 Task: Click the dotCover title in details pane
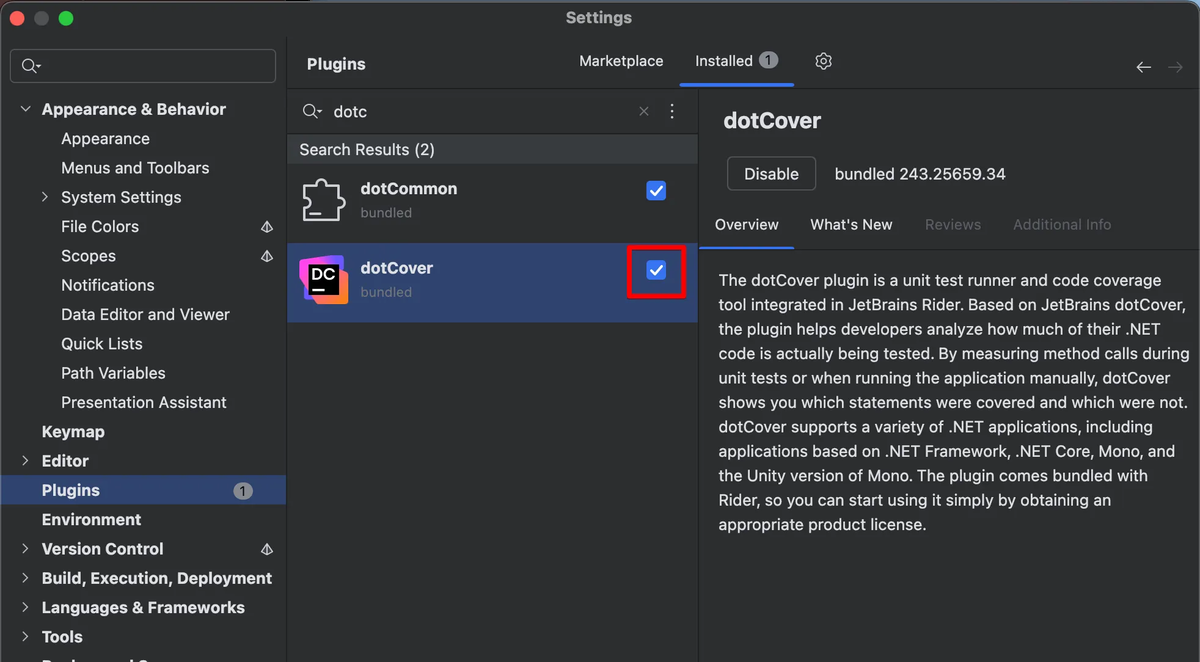[772, 121]
